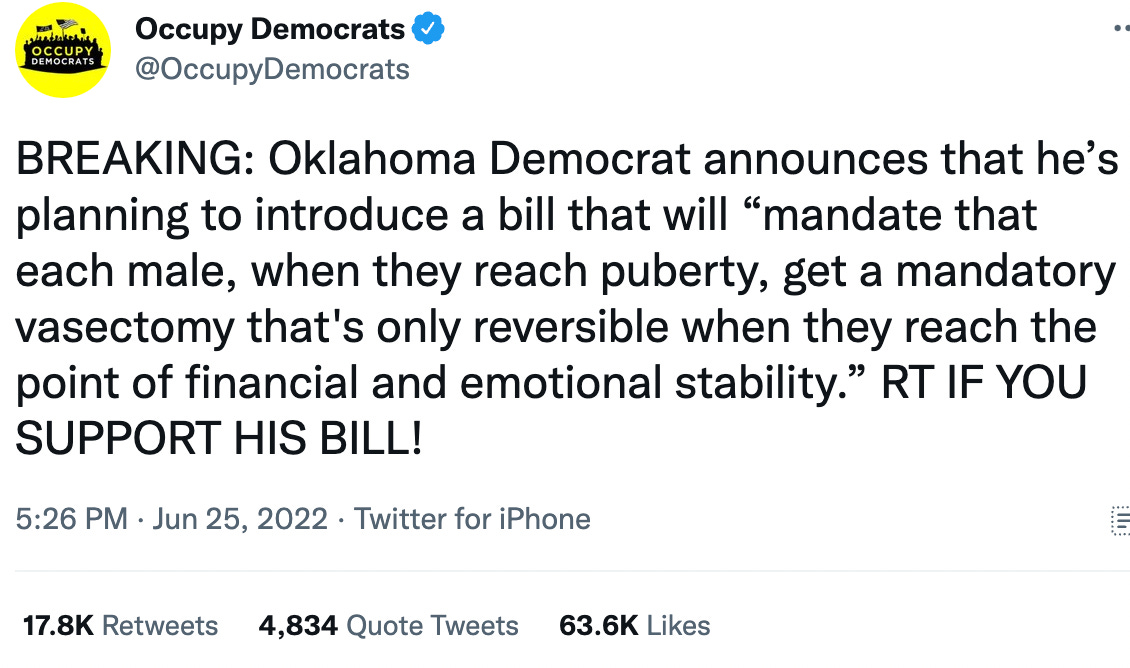View the 17.8K Retweets list

click(120, 625)
